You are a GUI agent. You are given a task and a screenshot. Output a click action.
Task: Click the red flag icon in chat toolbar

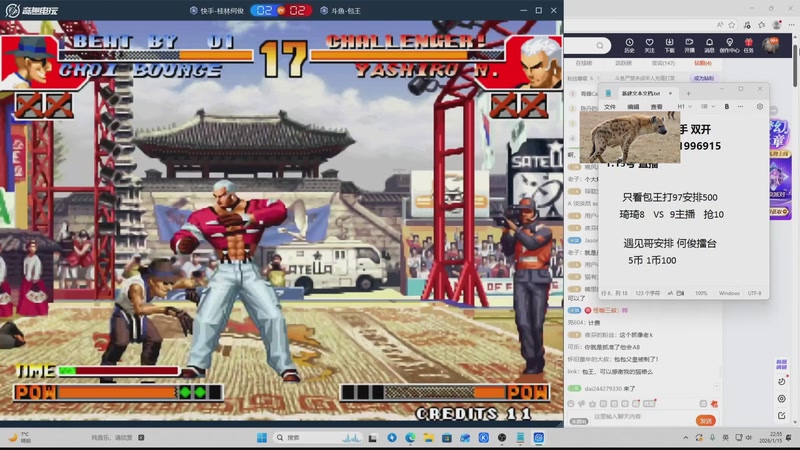tap(714, 404)
